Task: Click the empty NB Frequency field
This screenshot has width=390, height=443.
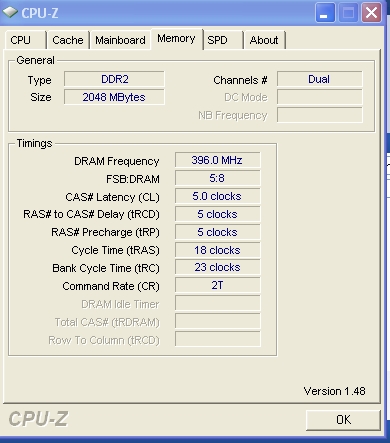Action: point(320,115)
